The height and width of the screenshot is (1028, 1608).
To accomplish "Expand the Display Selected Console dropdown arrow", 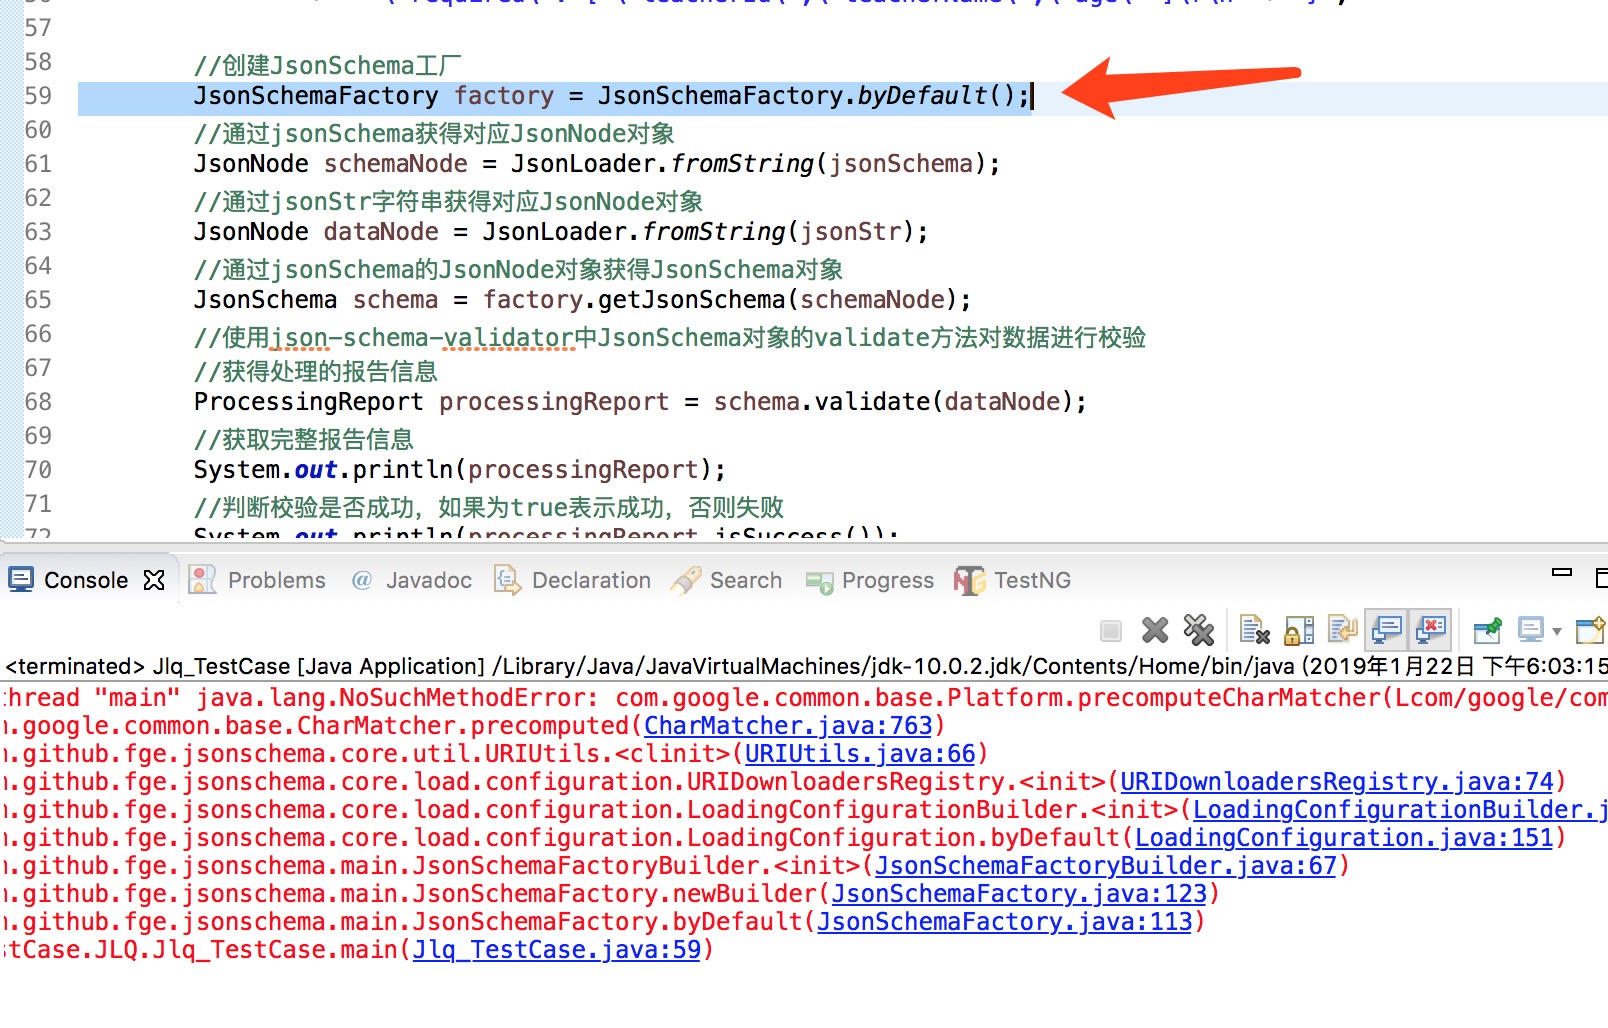I will [x=1556, y=631].
